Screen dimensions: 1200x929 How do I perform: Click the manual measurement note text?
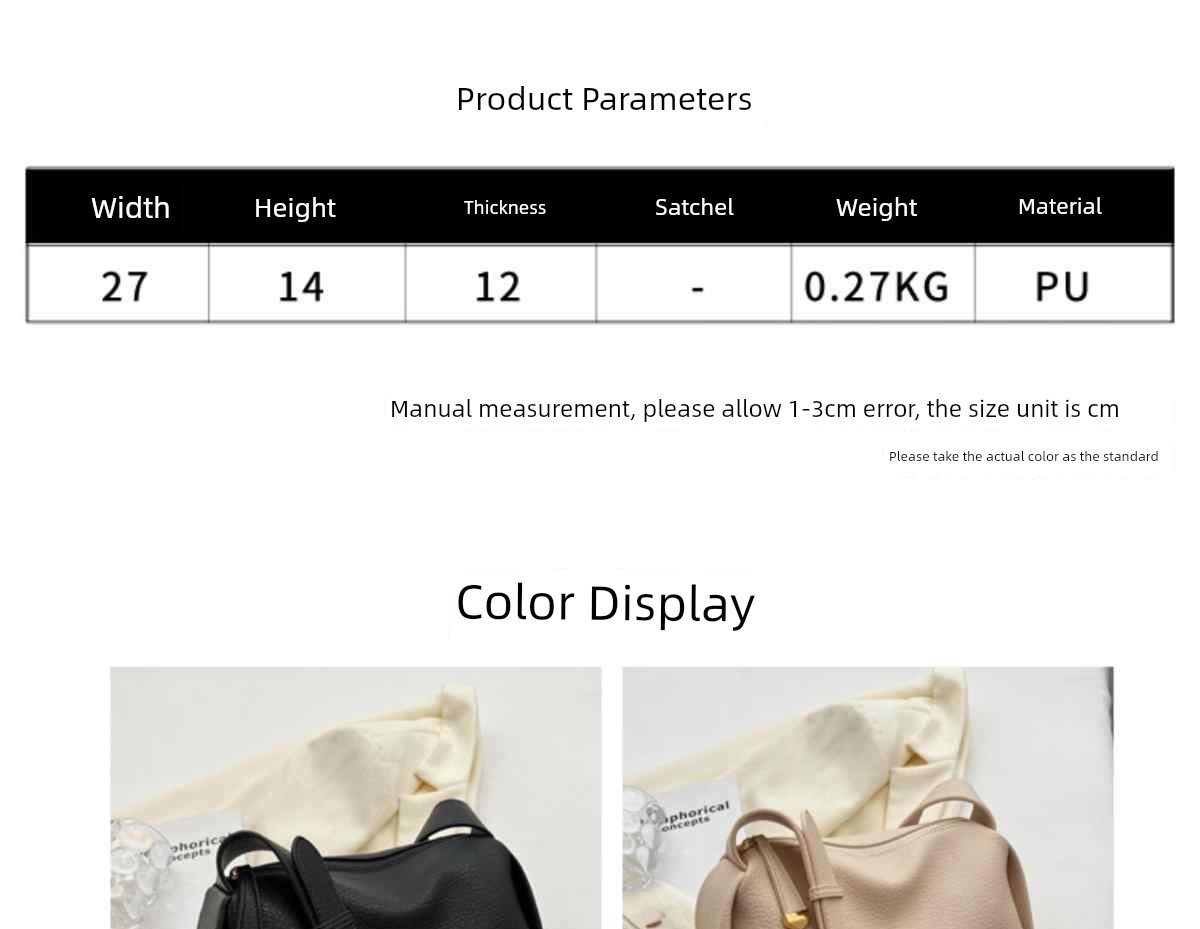(754, 409)
